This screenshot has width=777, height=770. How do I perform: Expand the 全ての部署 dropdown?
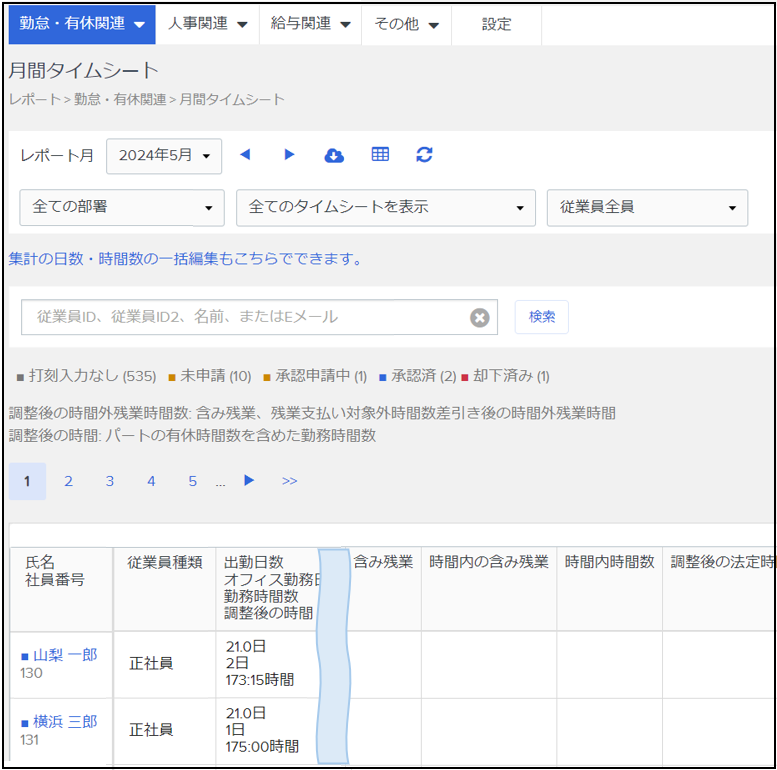tap(122, 208)
